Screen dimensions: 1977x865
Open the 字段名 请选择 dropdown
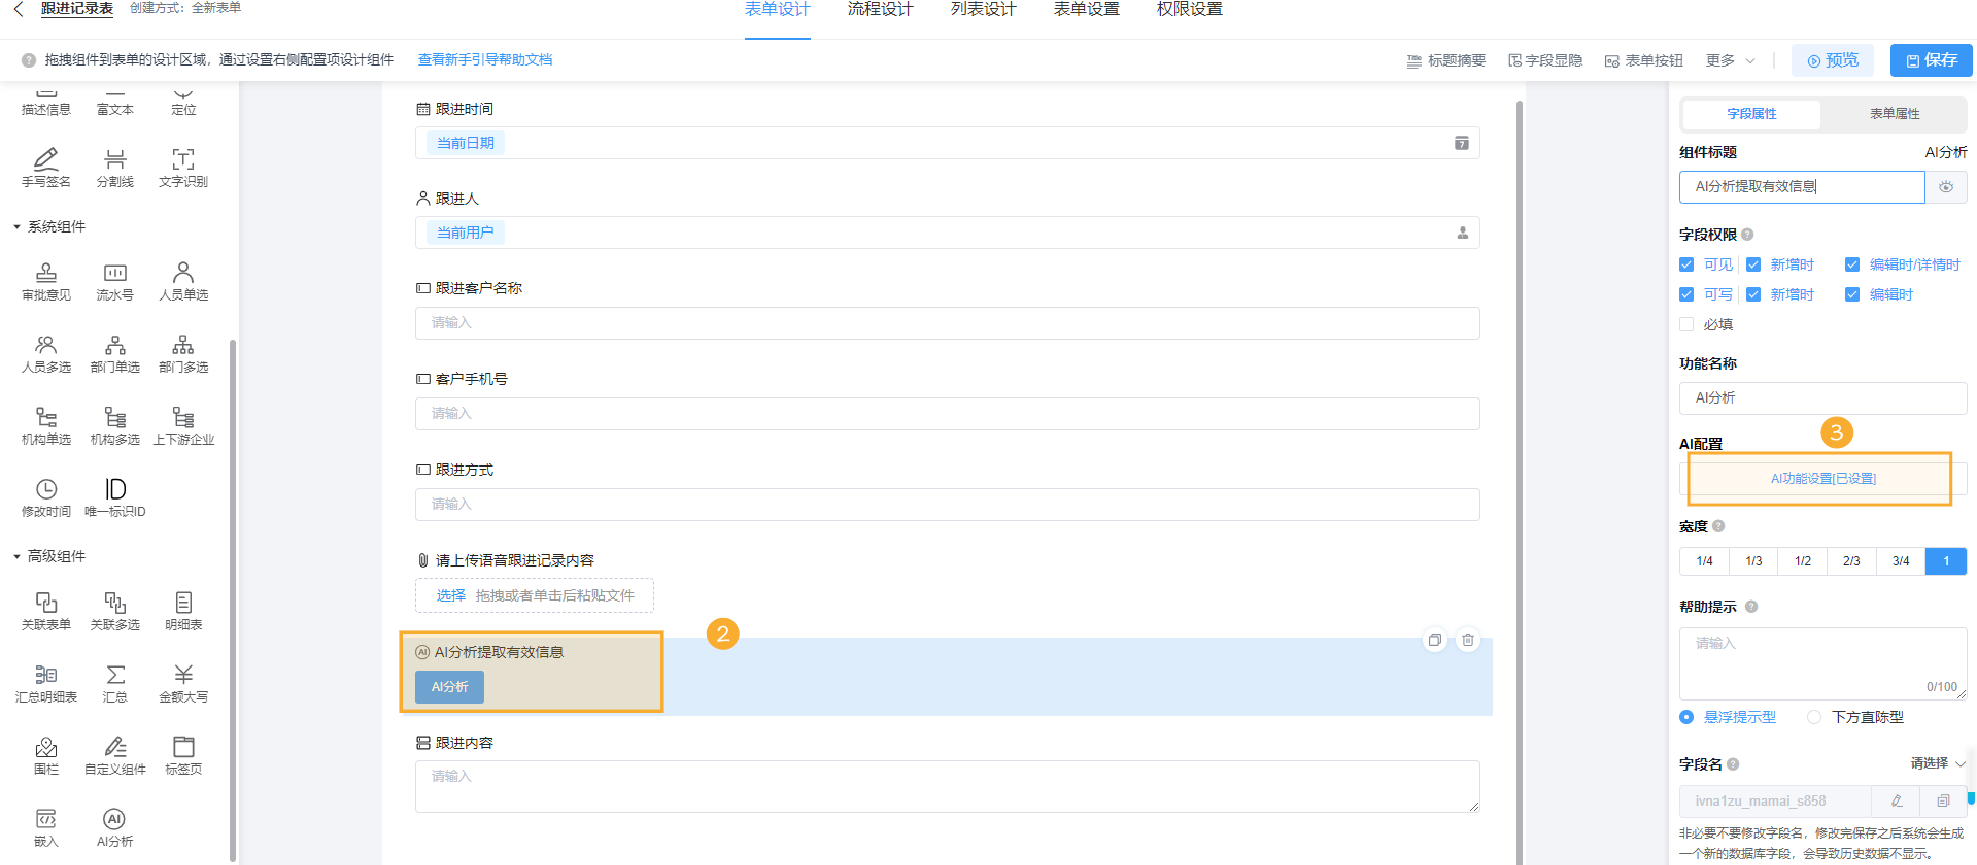pyautogui.click(x=1938, y=763)
